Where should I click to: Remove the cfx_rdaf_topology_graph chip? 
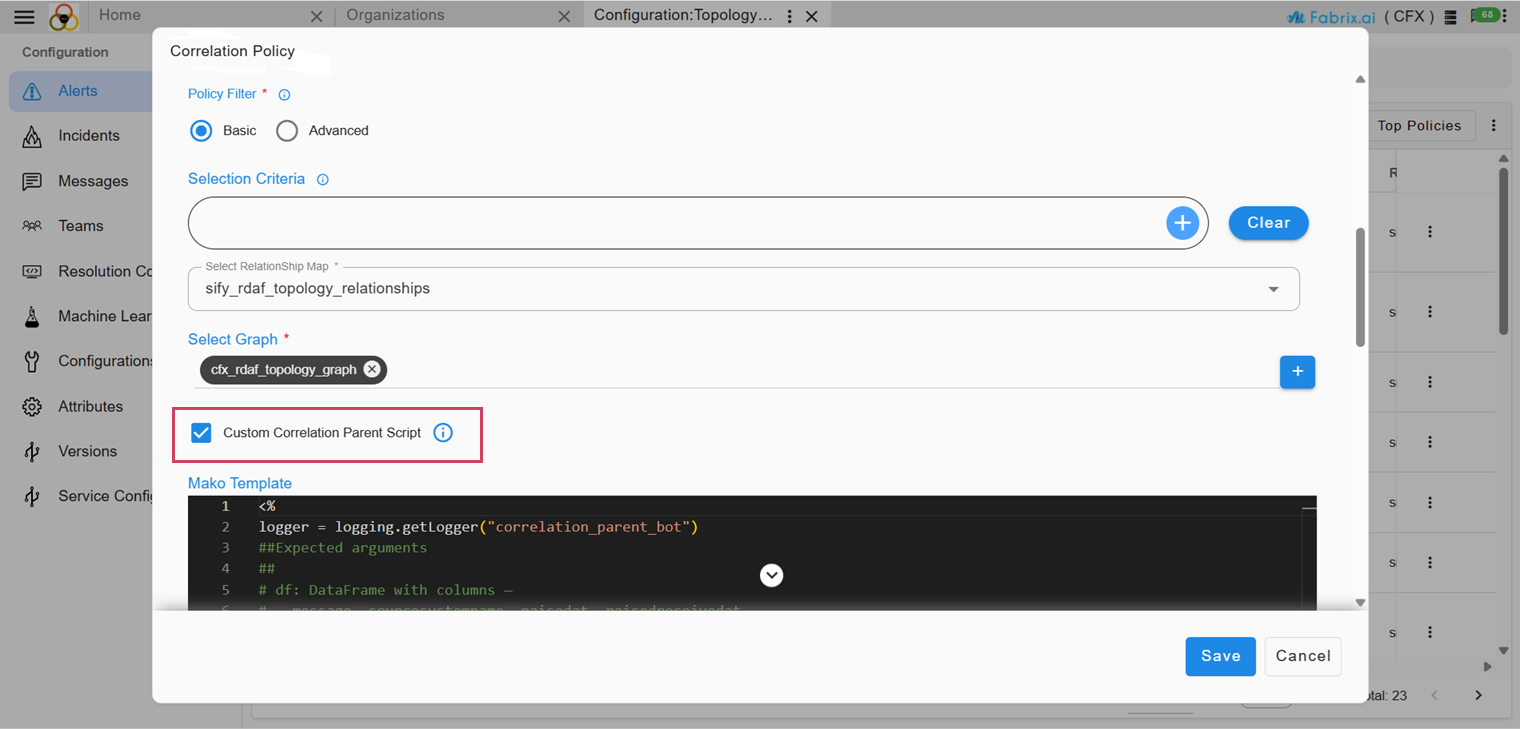[372, 369]
